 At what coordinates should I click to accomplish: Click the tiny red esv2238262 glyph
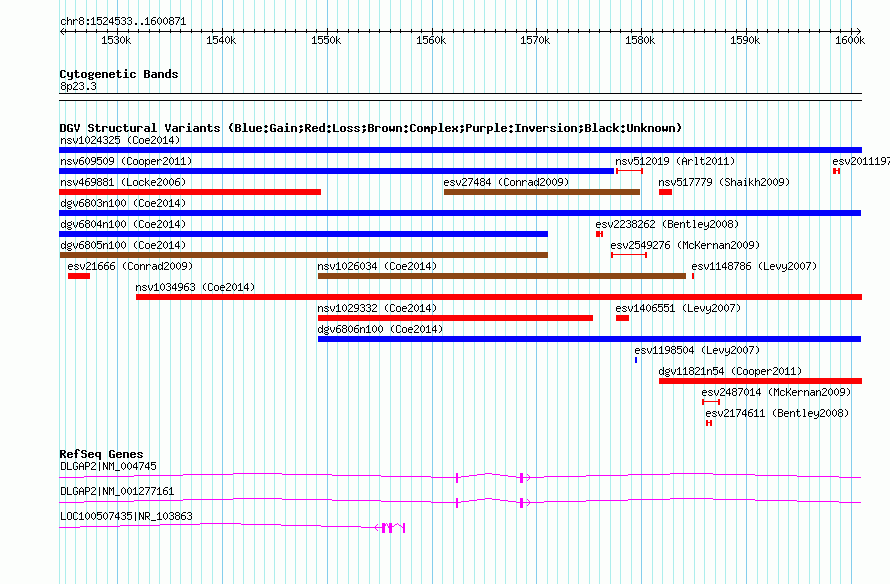pos(599,234)
